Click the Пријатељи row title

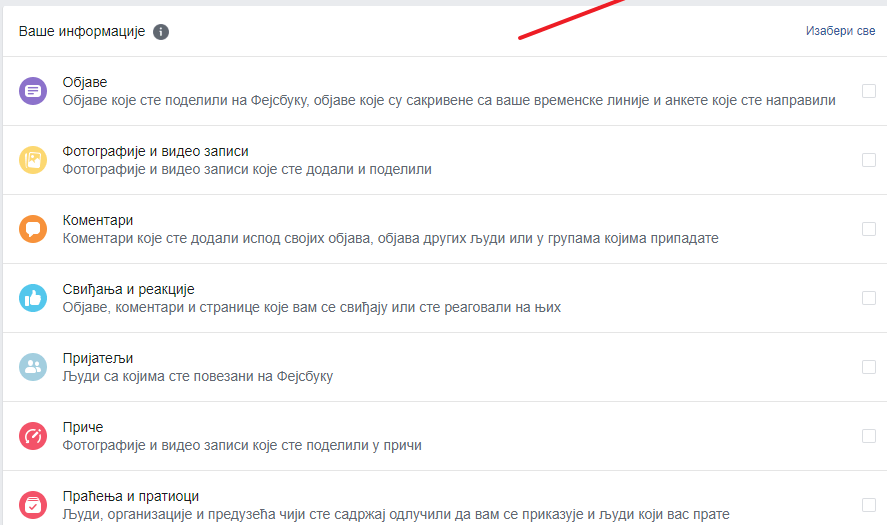point(98,358)
